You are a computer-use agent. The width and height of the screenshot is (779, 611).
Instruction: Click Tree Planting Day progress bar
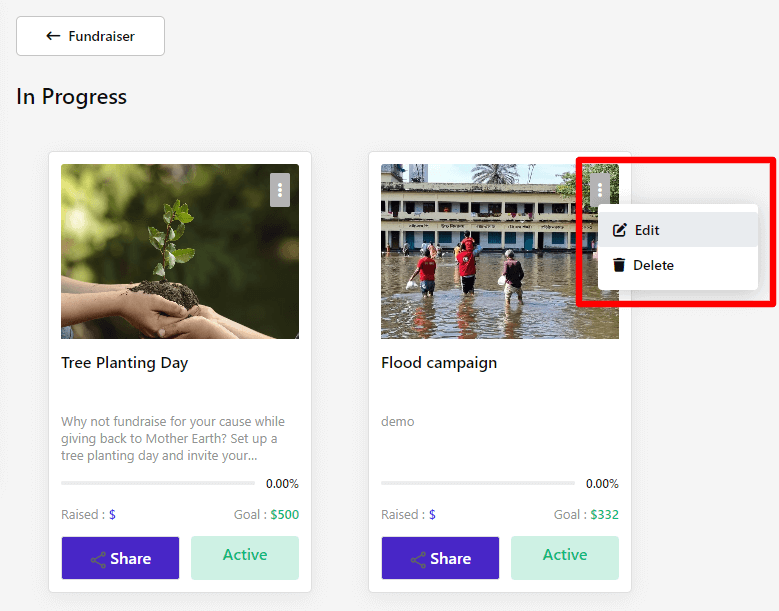(158, 484)
